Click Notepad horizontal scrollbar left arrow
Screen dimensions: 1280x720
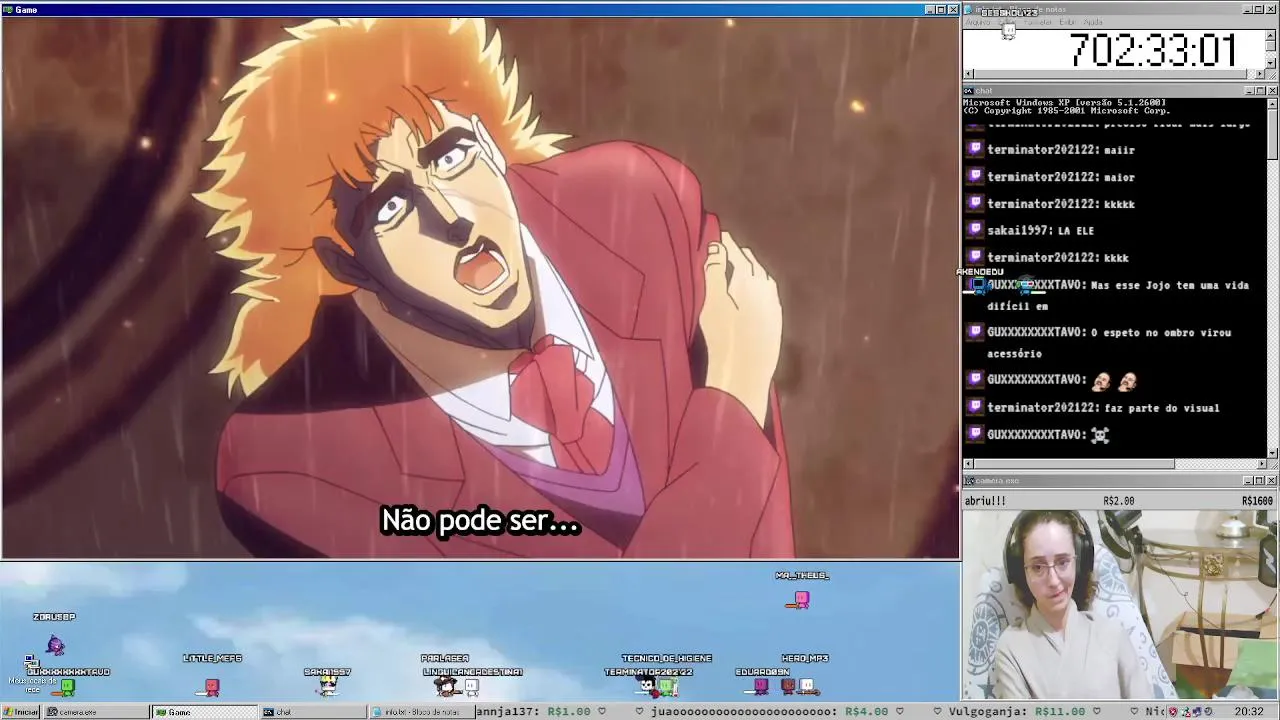coord(969,74)
